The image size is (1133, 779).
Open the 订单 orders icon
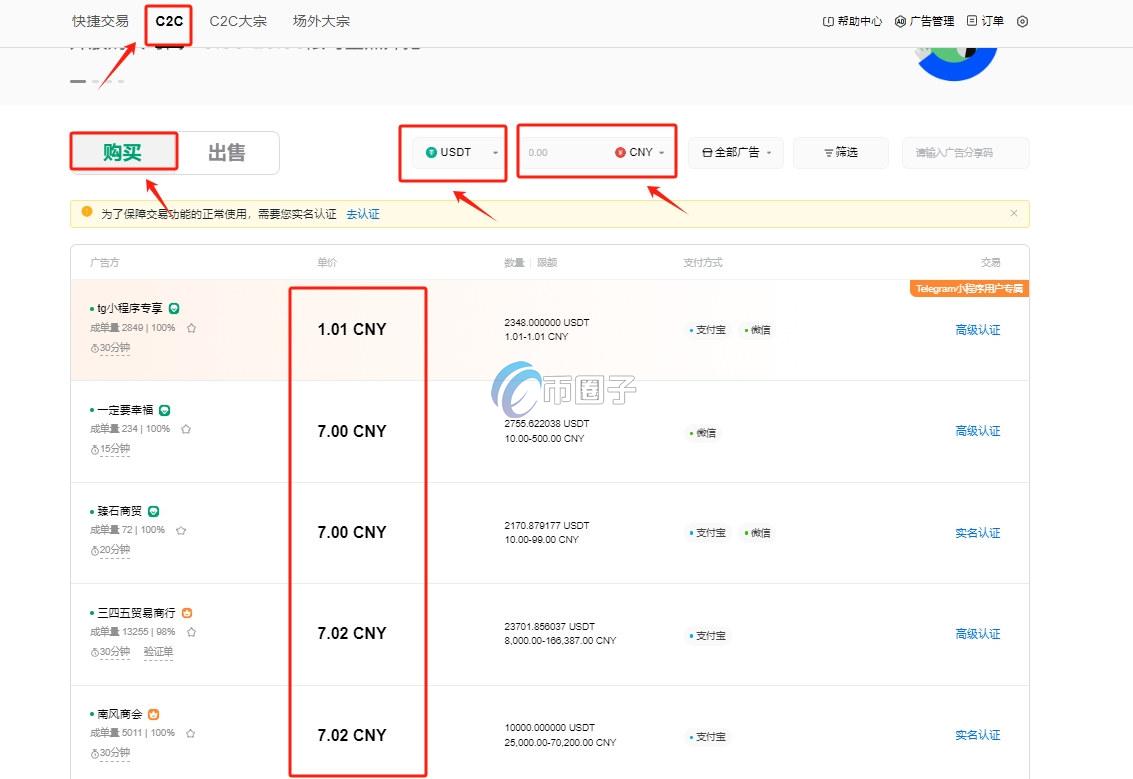pos(972,20)
